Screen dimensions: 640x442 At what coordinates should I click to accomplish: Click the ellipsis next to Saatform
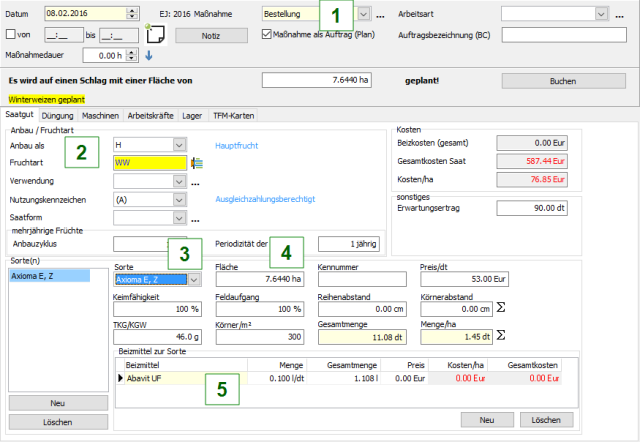click(x=194, y=218)
